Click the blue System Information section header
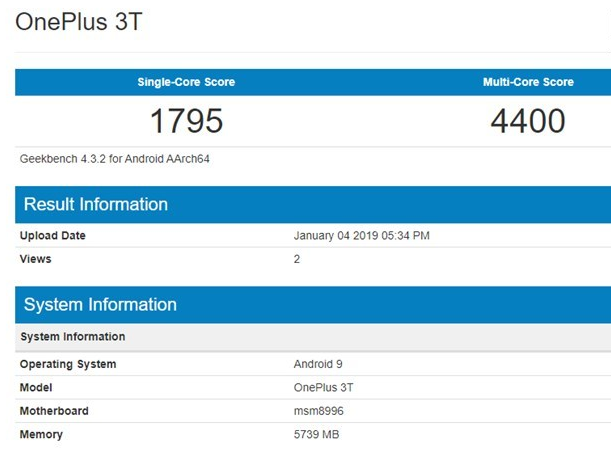 click(313, 305)
